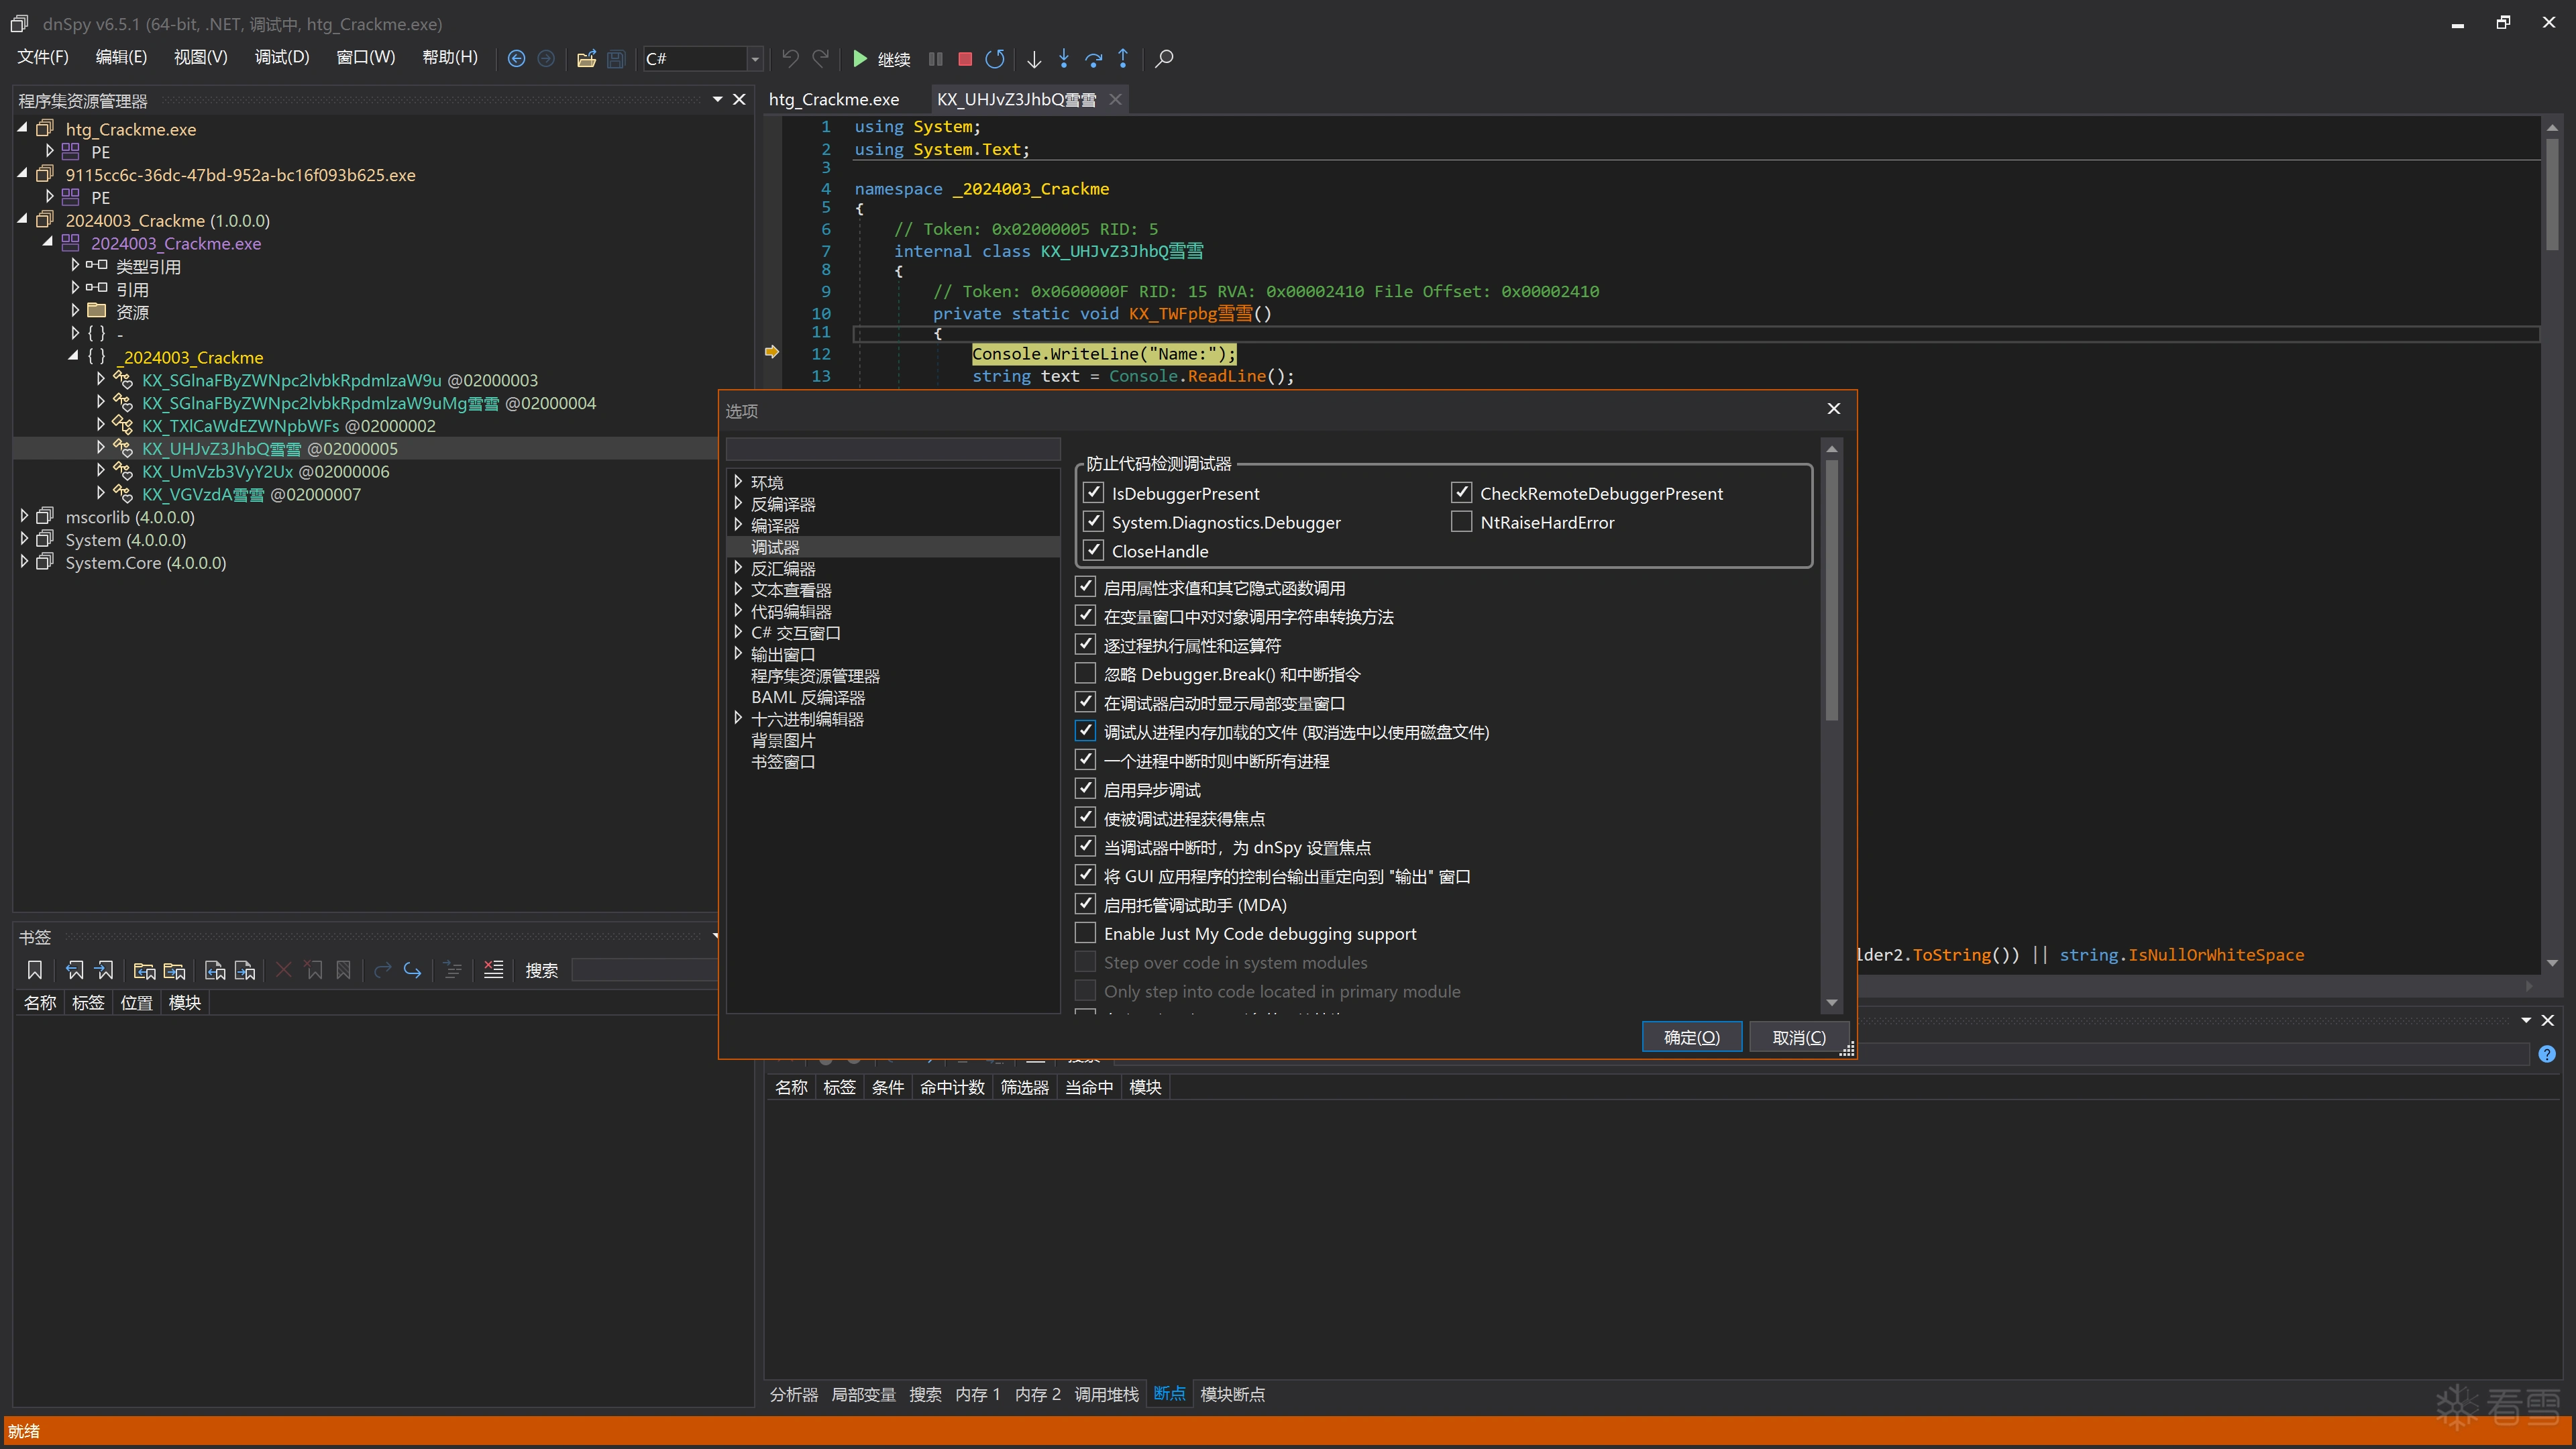Click the Continue debugging play button
Image resolution: width=2576 pixels, height=1449 pixels.
point(859,59)
